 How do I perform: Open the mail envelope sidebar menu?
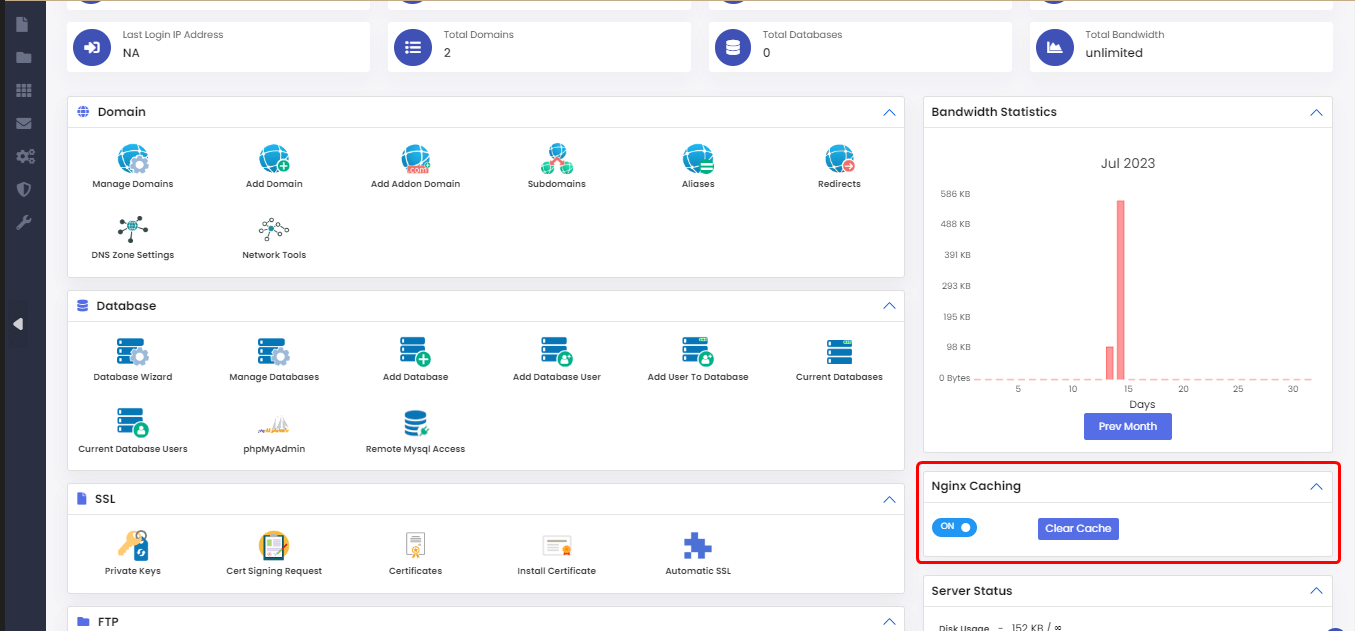pos(24,124)
